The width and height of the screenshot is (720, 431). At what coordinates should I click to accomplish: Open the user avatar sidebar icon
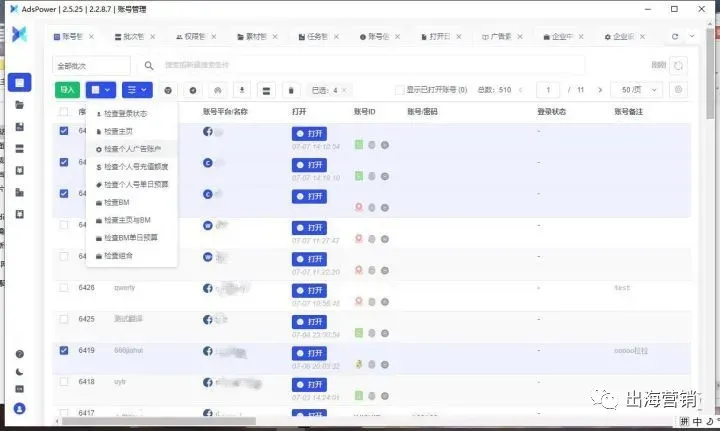point(19,409)
